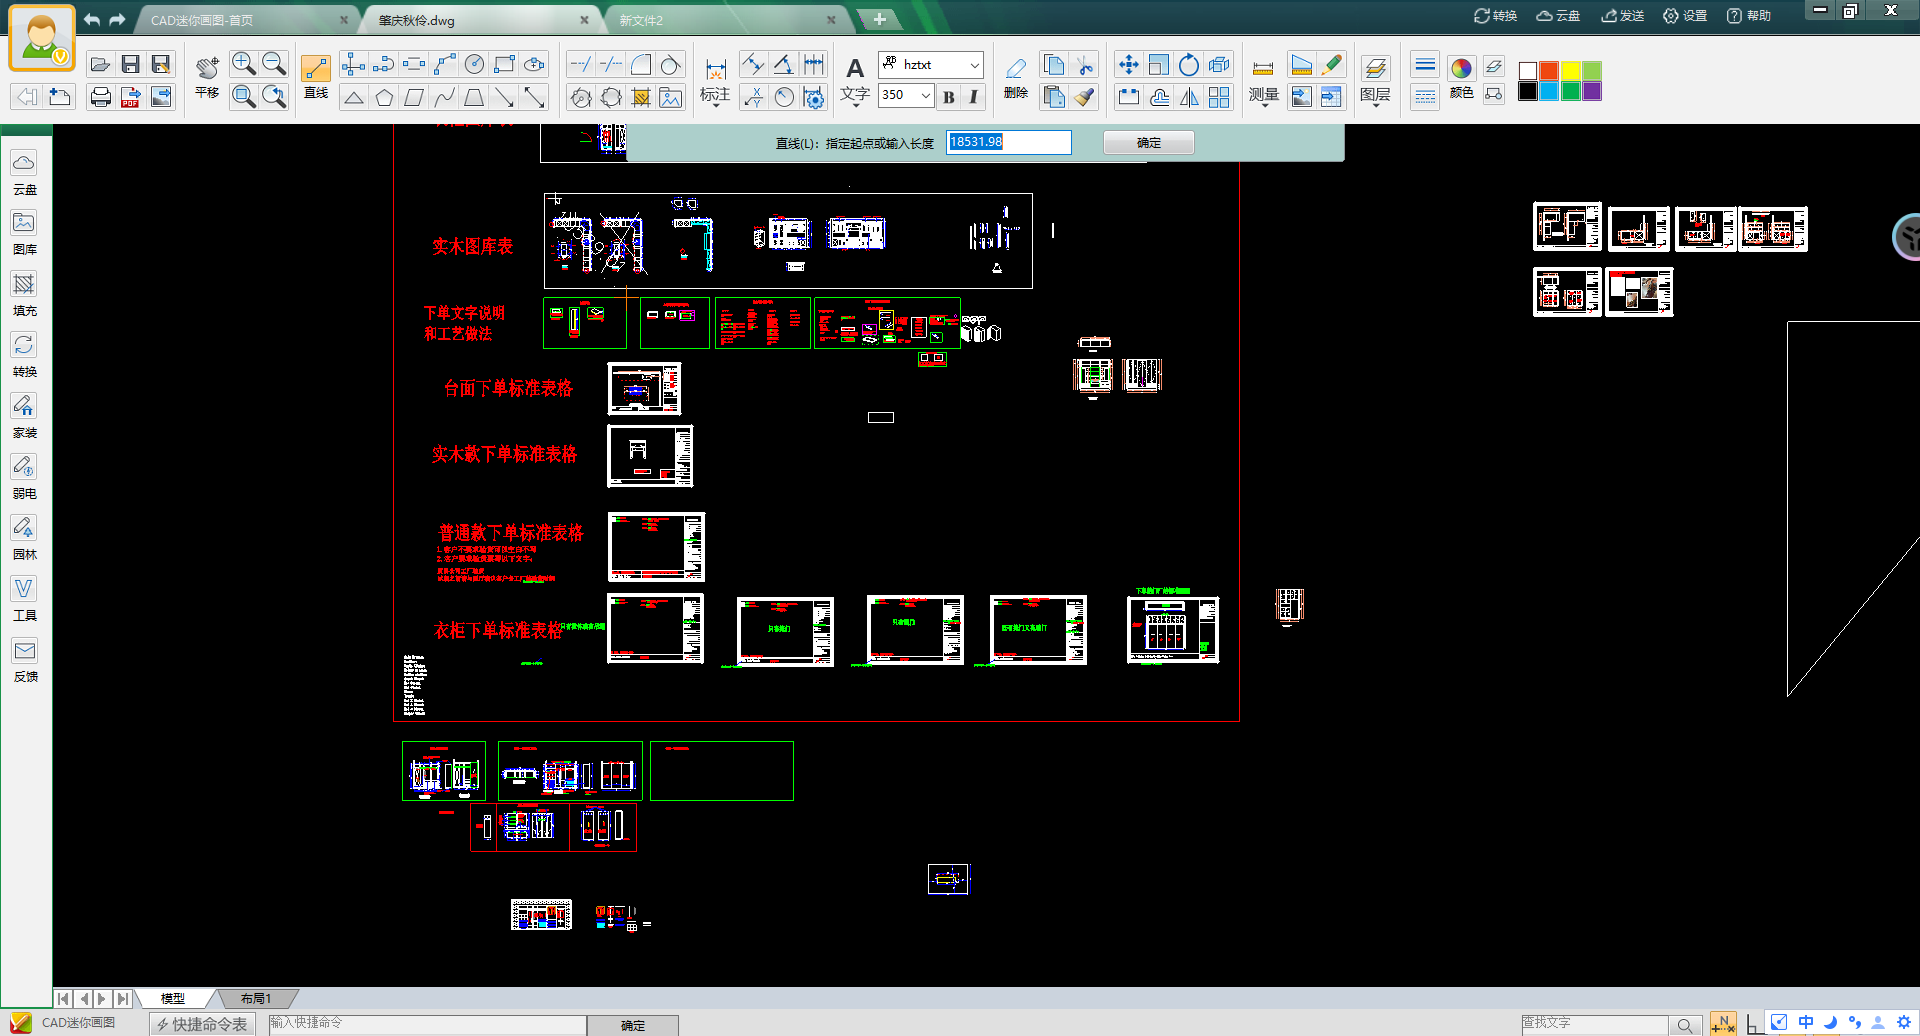Viewport: 1920px width, 1036px height.
Task: Toggle bold text formatting
Action: click(949, 96)
